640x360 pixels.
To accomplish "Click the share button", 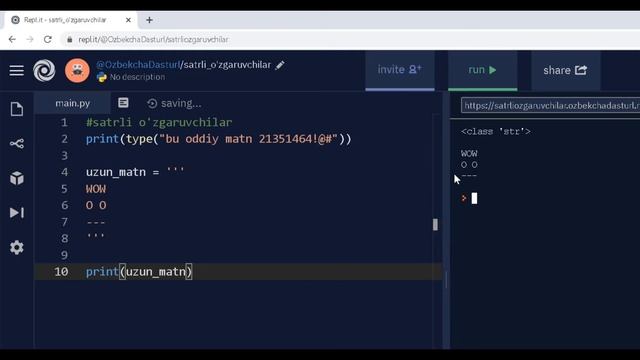I will click(565, 70).
